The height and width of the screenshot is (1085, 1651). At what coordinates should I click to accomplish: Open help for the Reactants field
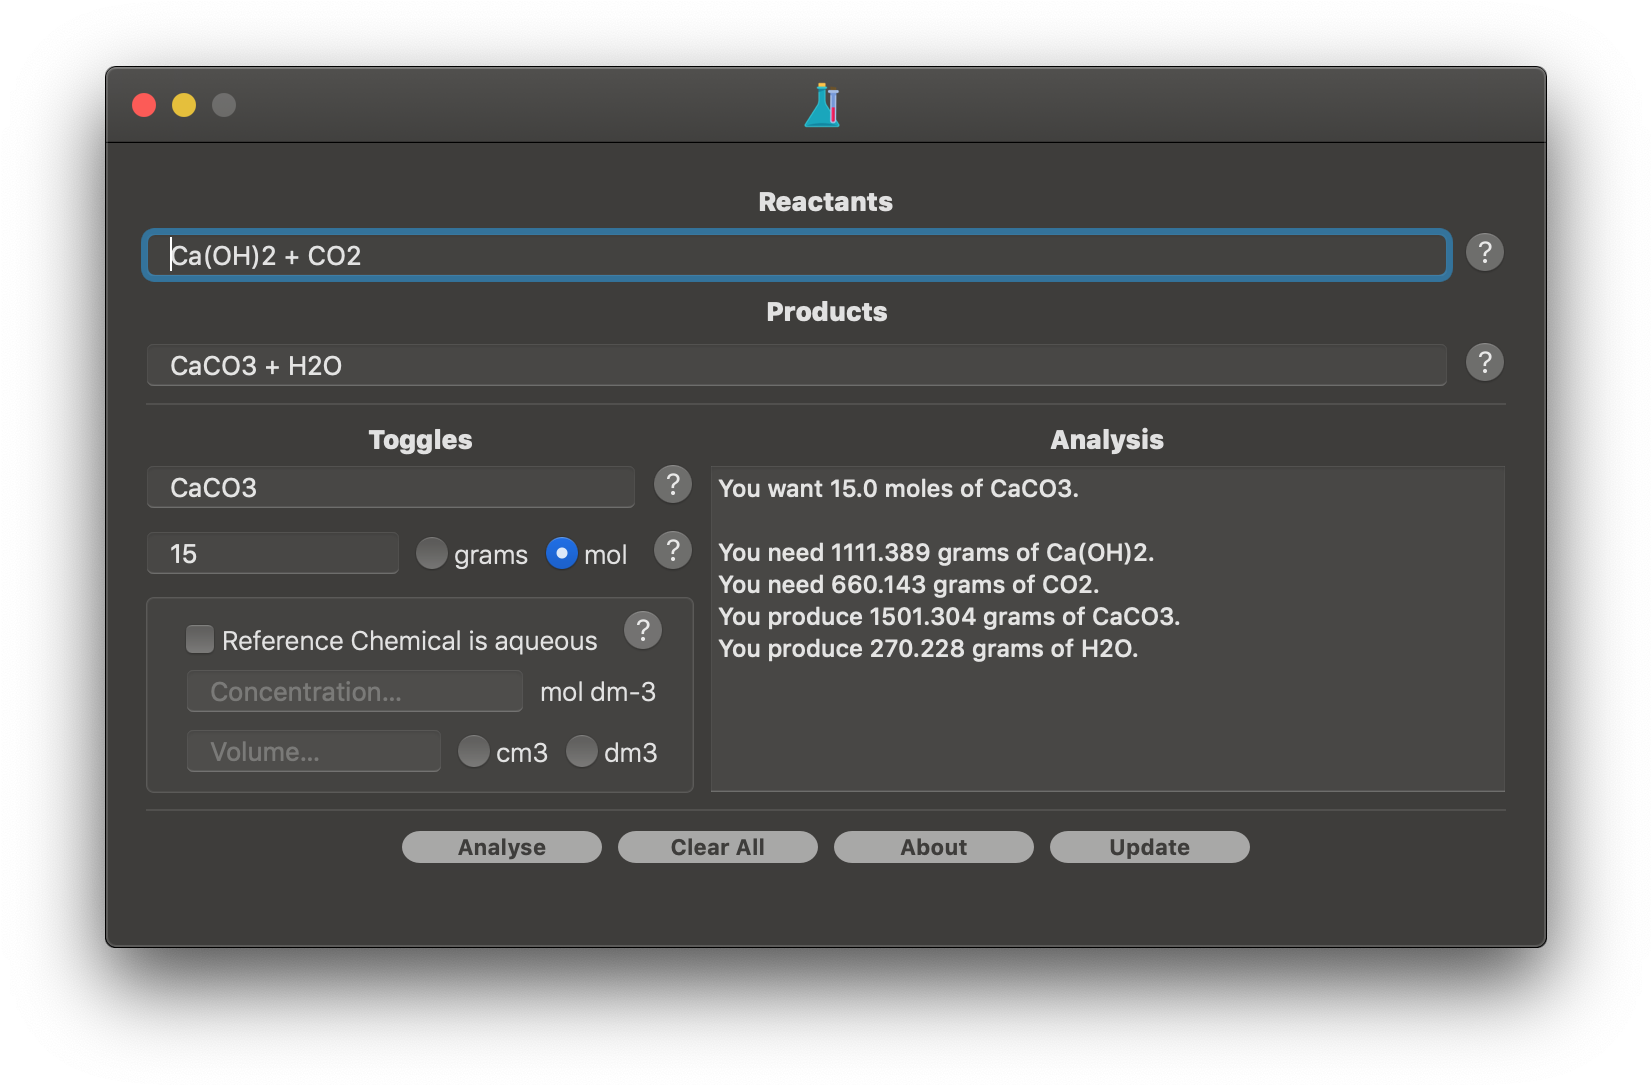coord(1484,253)
